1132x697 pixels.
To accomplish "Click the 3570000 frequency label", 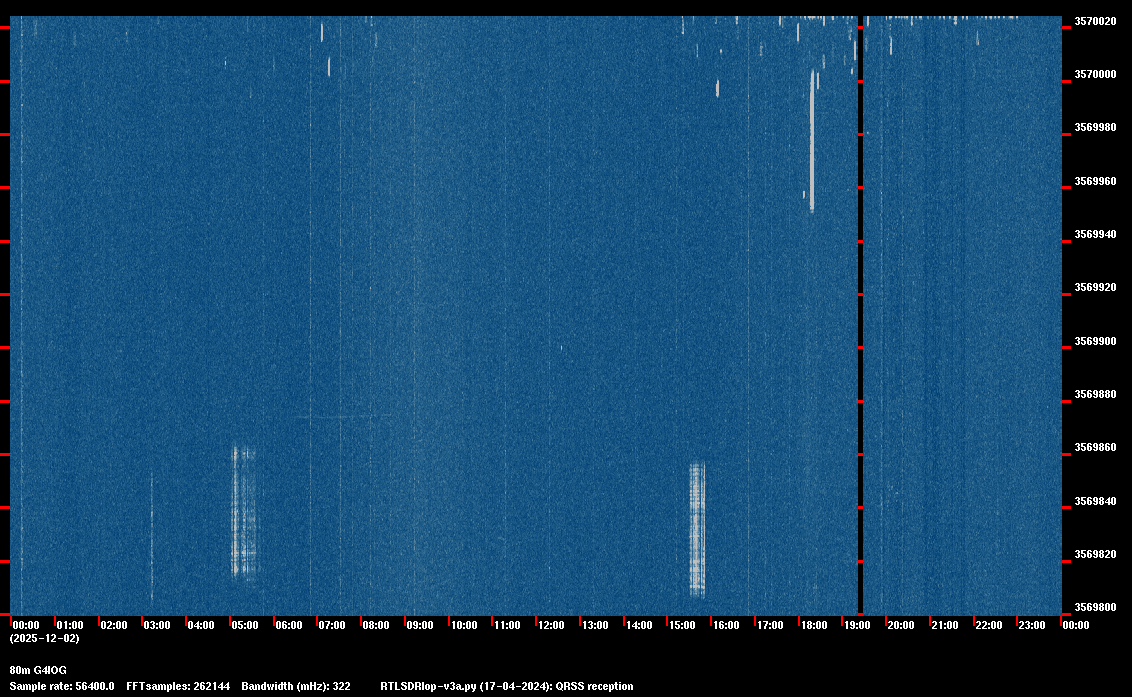I will click(x=1095, y=74).
